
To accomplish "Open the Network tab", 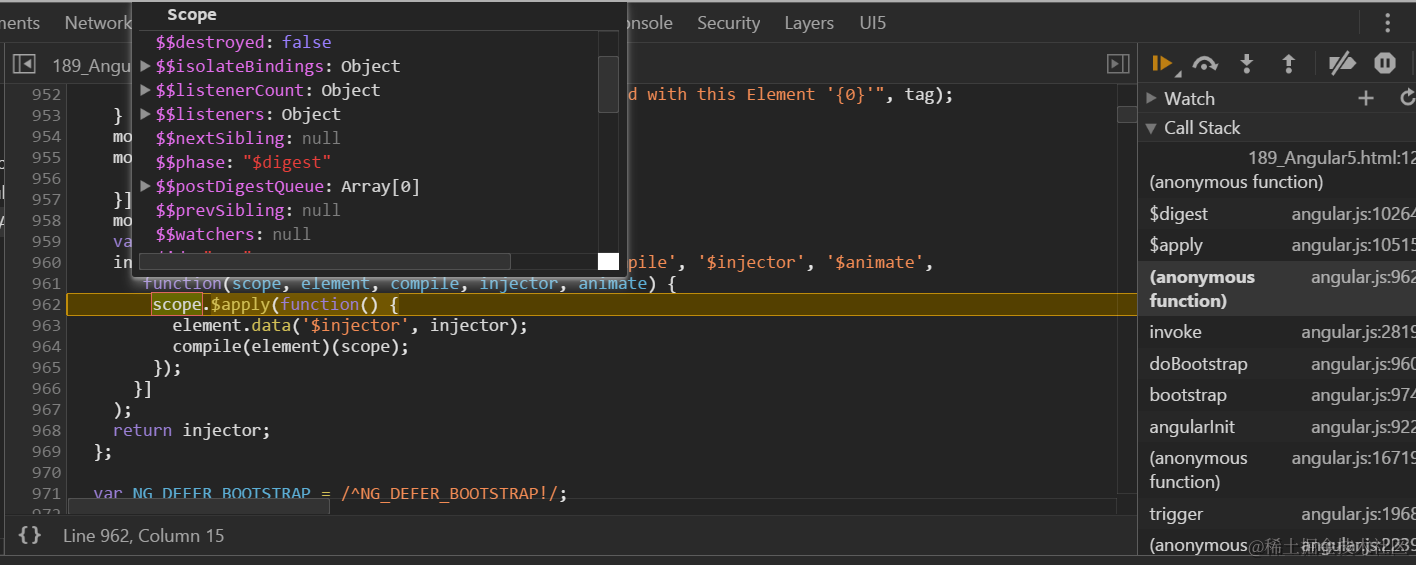I will coord(97,23).
